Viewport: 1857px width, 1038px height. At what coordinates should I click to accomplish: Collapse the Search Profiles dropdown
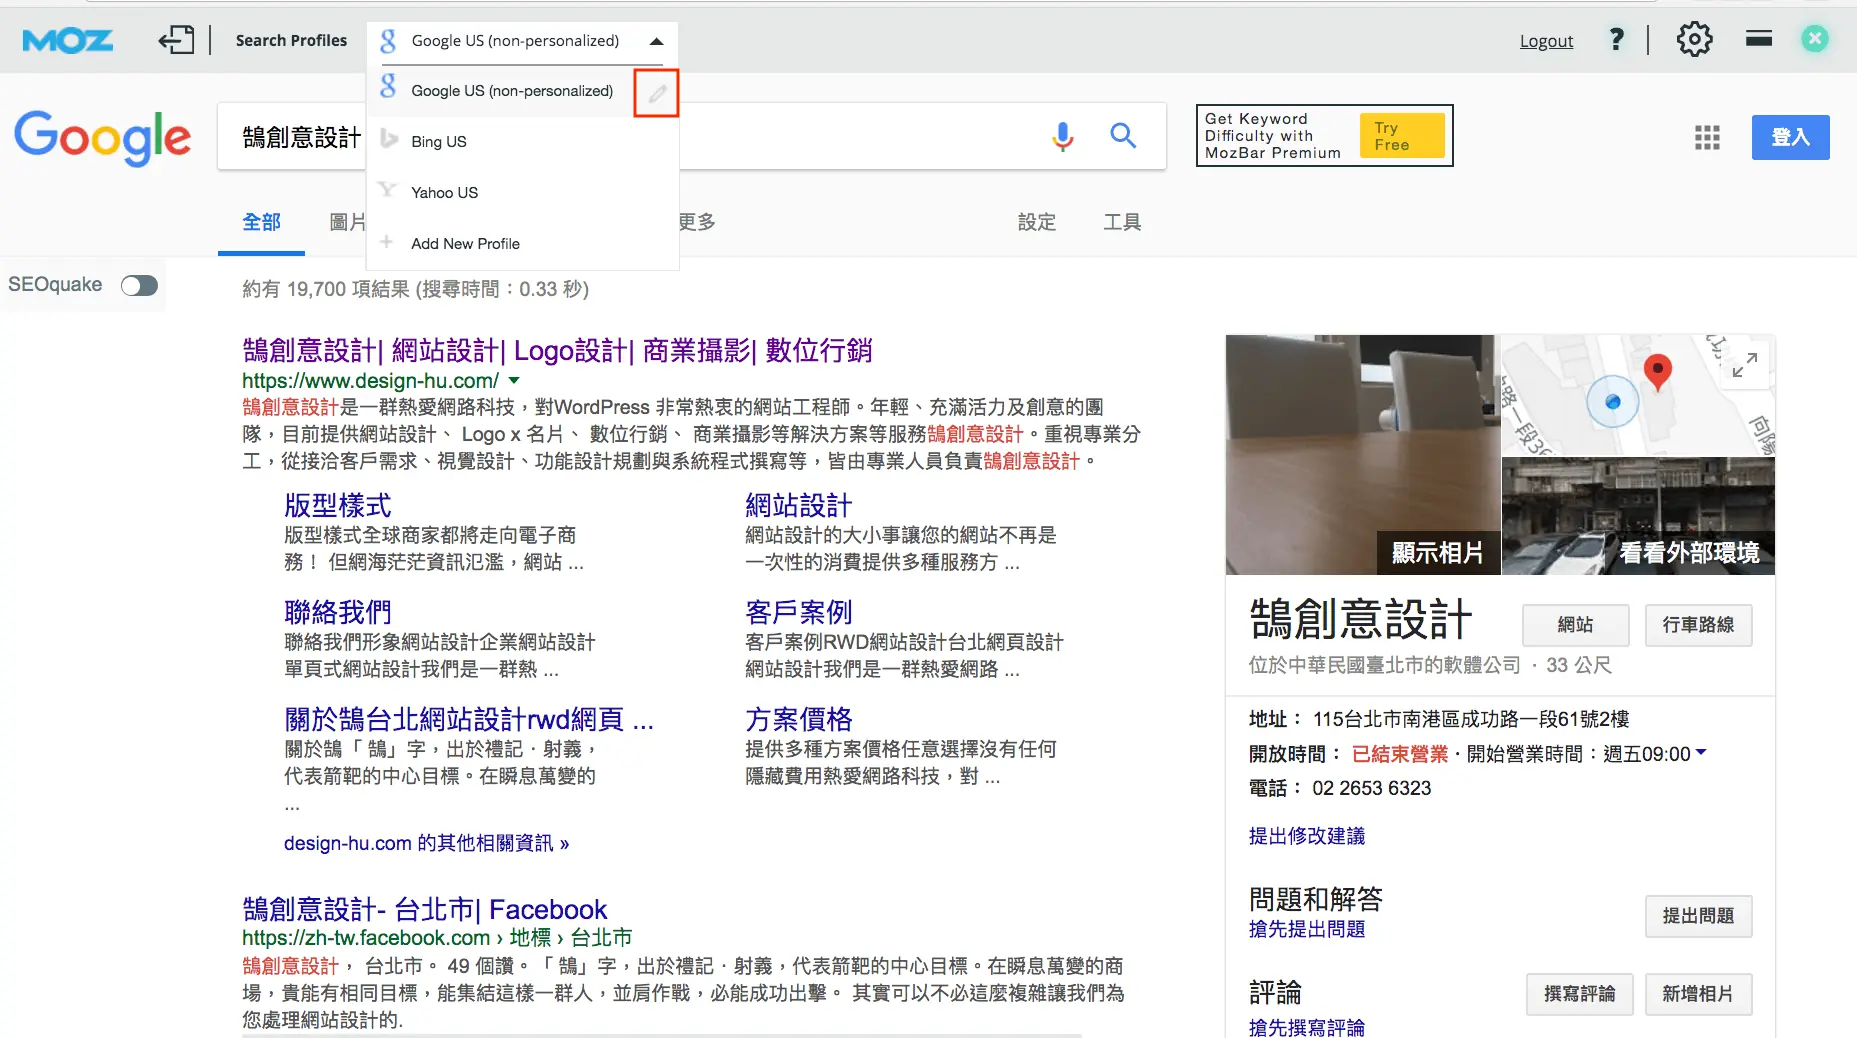coord(656,41)
